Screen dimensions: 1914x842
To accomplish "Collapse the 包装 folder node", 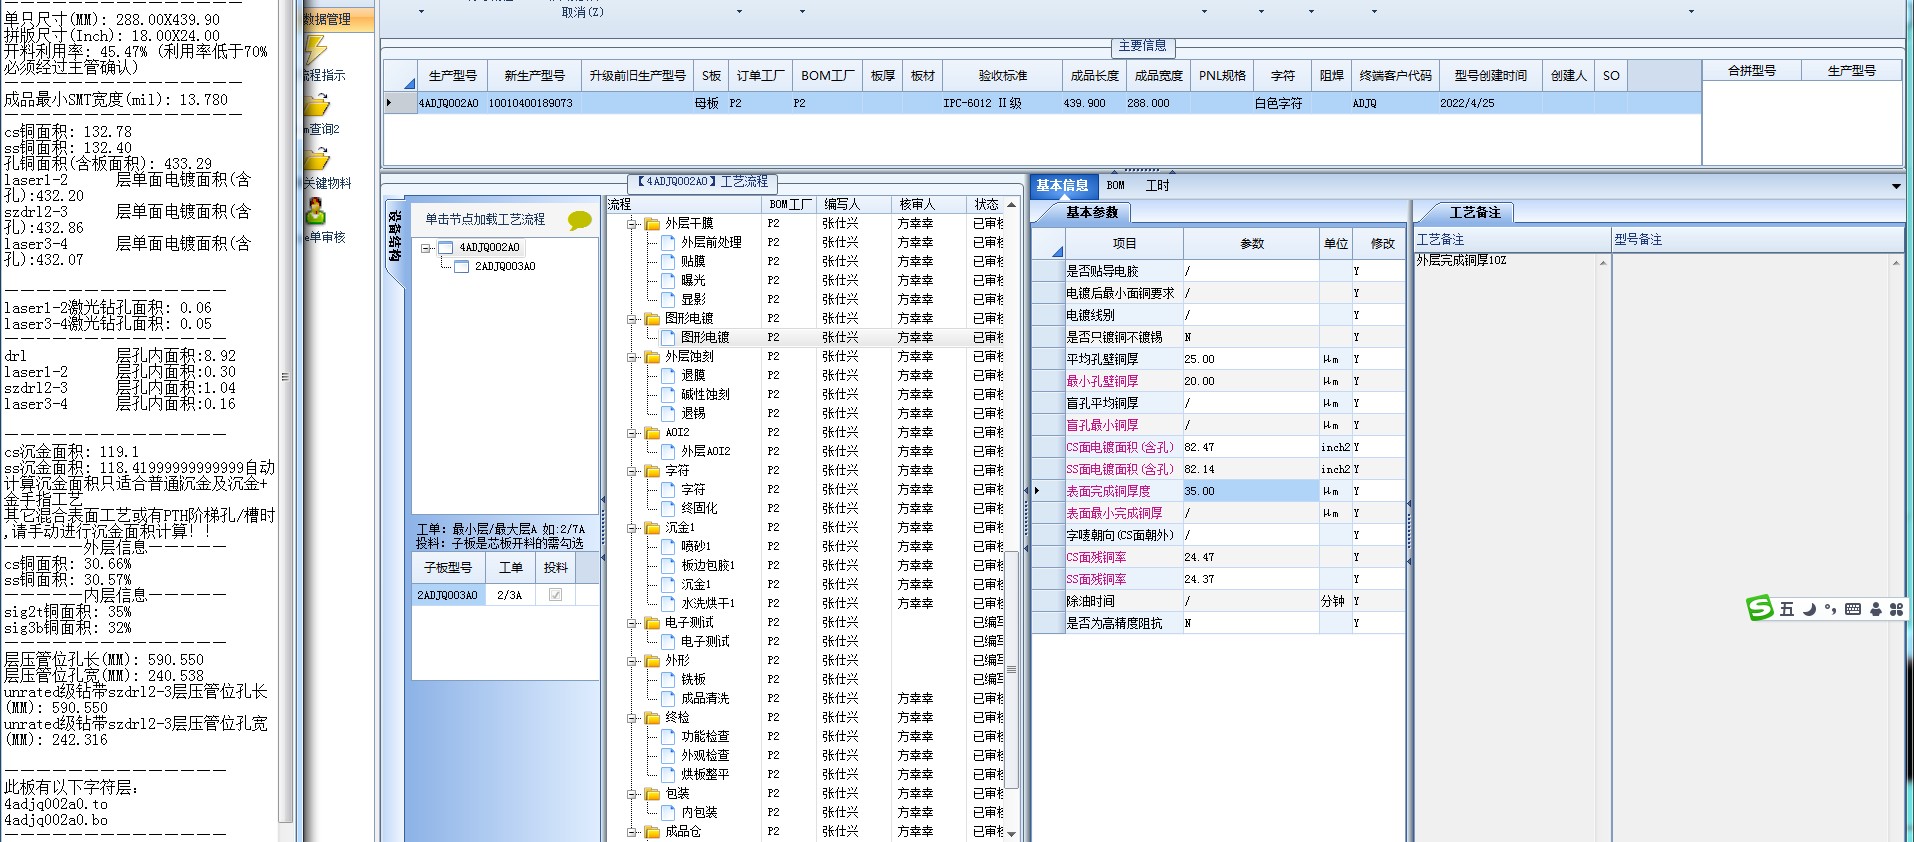I will coord(632,794).
